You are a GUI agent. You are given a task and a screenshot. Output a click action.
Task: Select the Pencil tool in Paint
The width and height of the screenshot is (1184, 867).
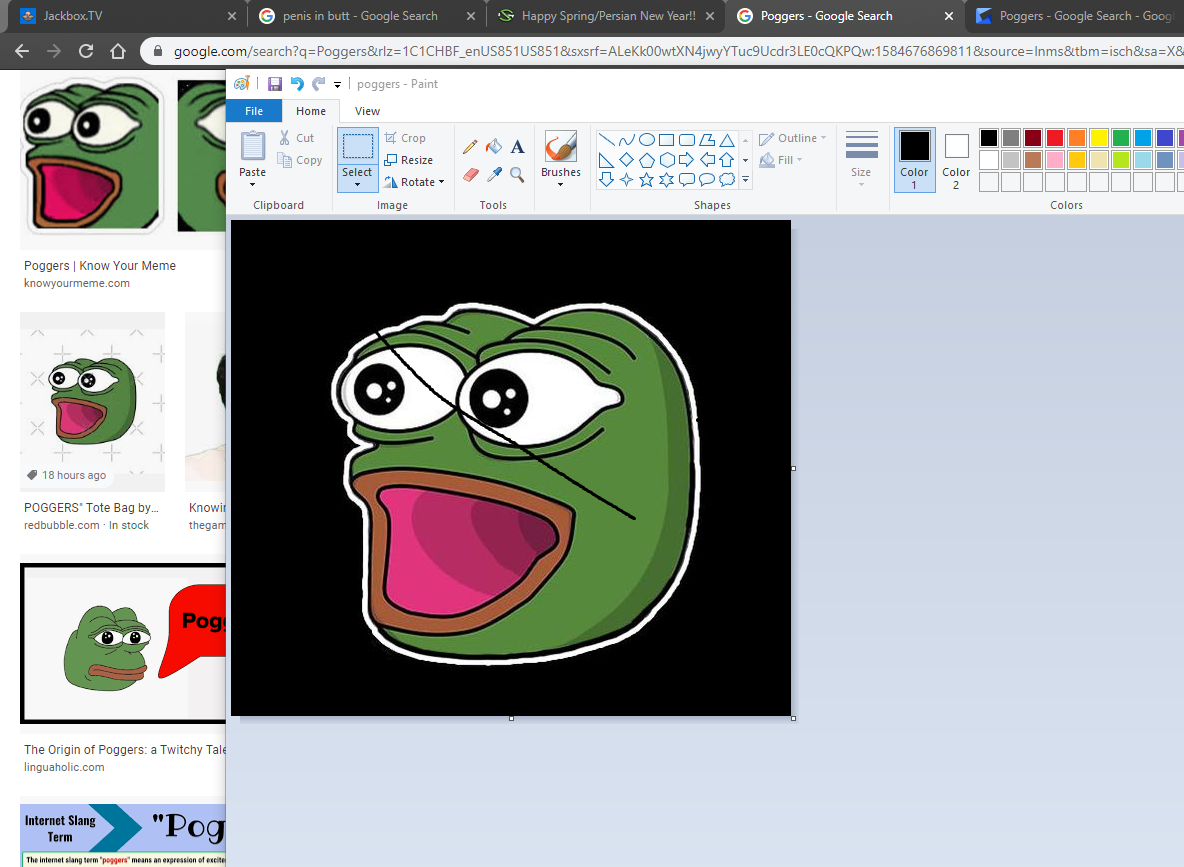click(x=470, y=147)
